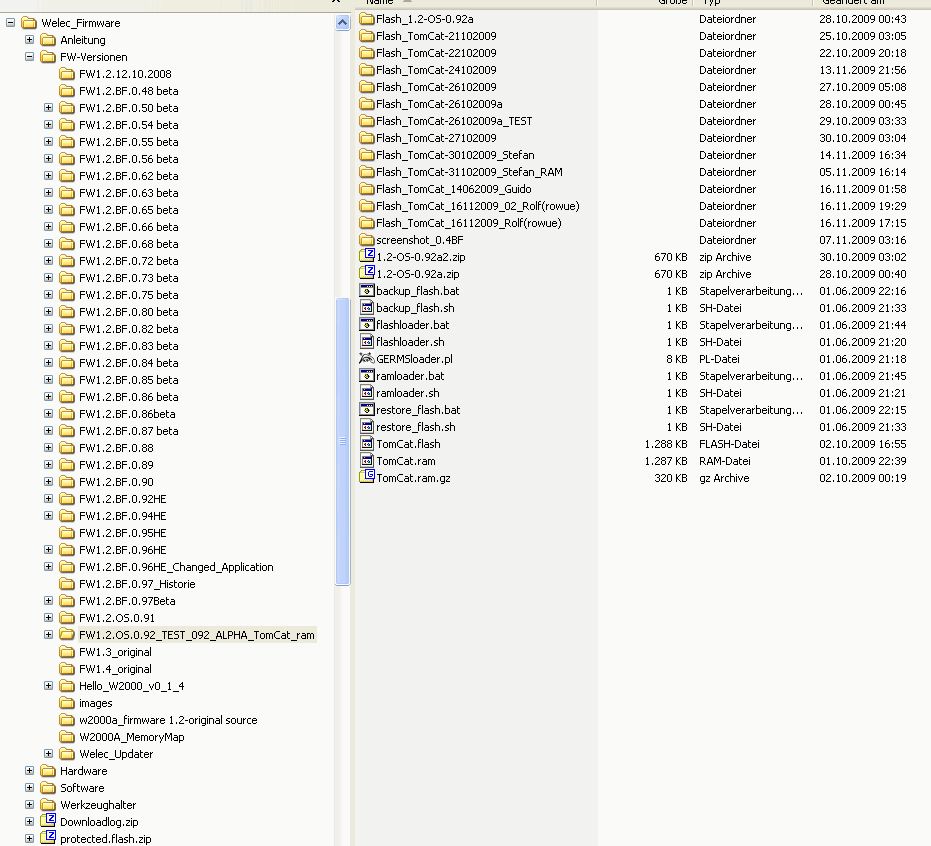931x846 pixels.
Task: Select the TomCat.ram.gz archive icon
Action: coord(367,477)
